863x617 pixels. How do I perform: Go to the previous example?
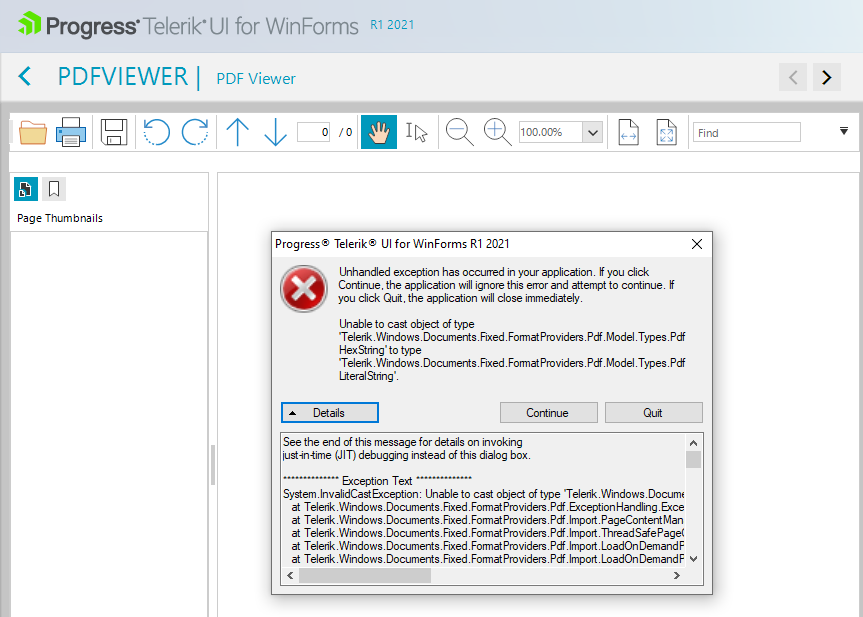click(x=793, y=77)
